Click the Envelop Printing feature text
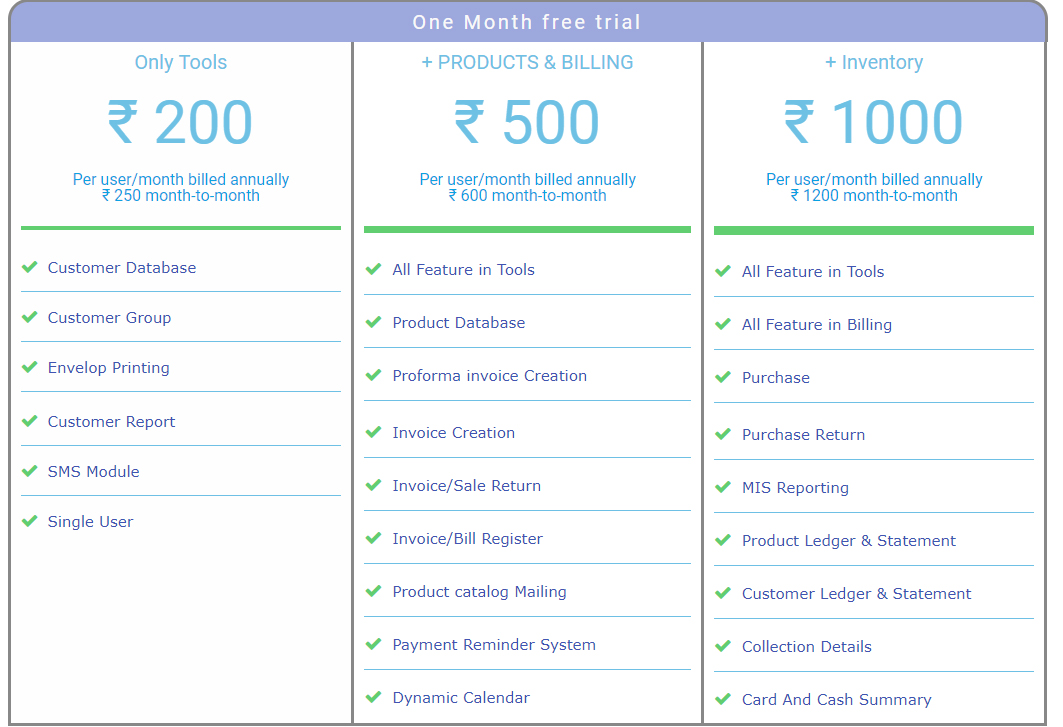 click(109, 367)
